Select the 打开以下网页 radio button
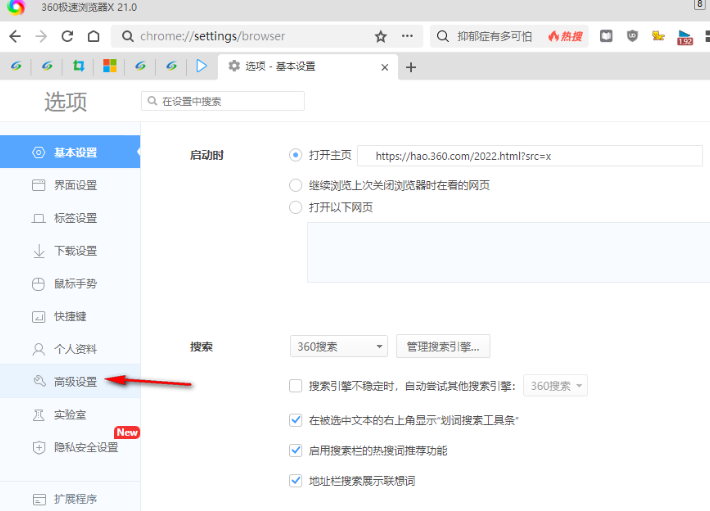This screenshot has width=710, height=511. point(295,207)
